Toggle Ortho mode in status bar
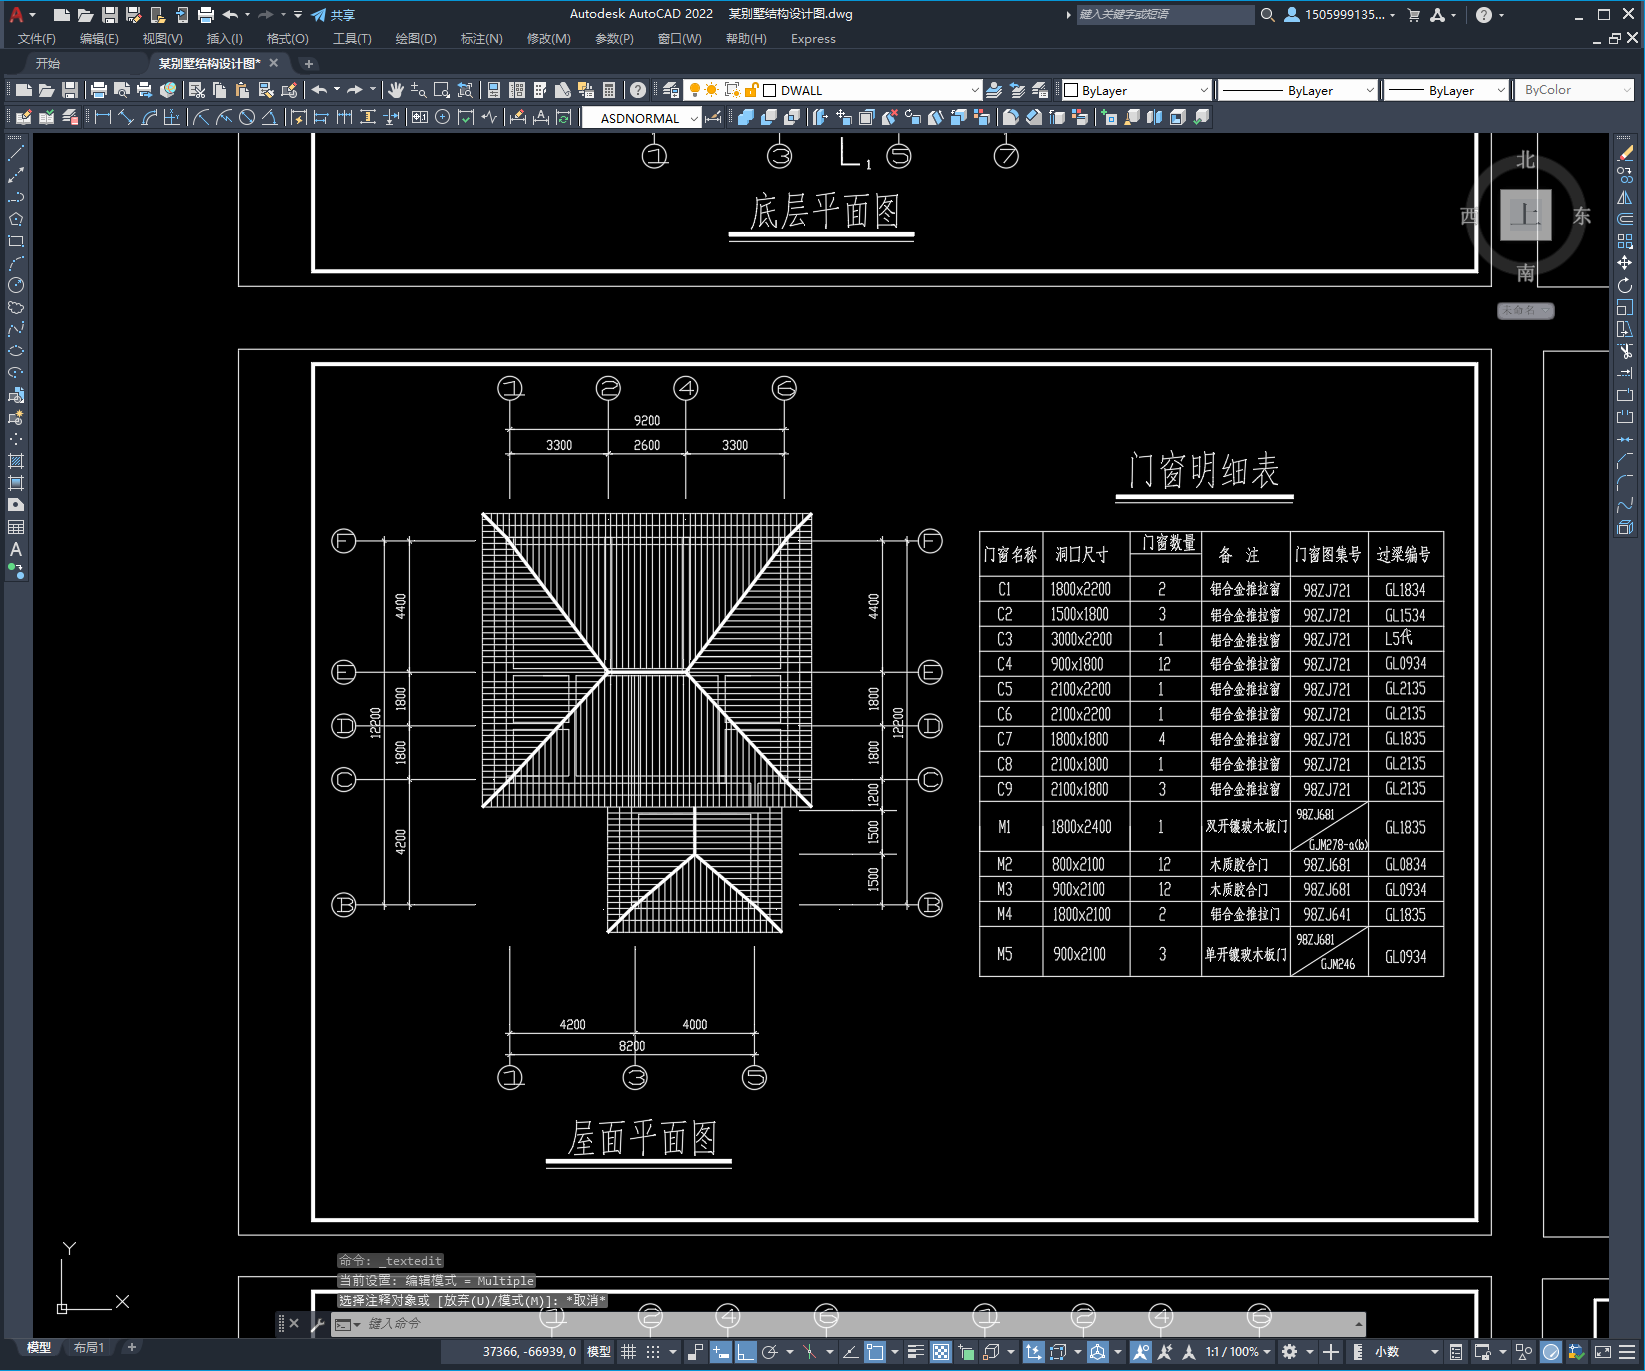The height and width of the screenshot is (1371, 1645). 745,1352
